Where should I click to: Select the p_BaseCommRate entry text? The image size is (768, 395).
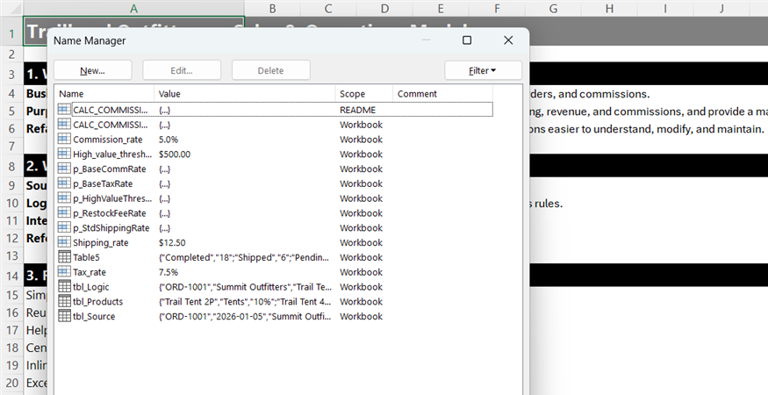click(109, 169)
